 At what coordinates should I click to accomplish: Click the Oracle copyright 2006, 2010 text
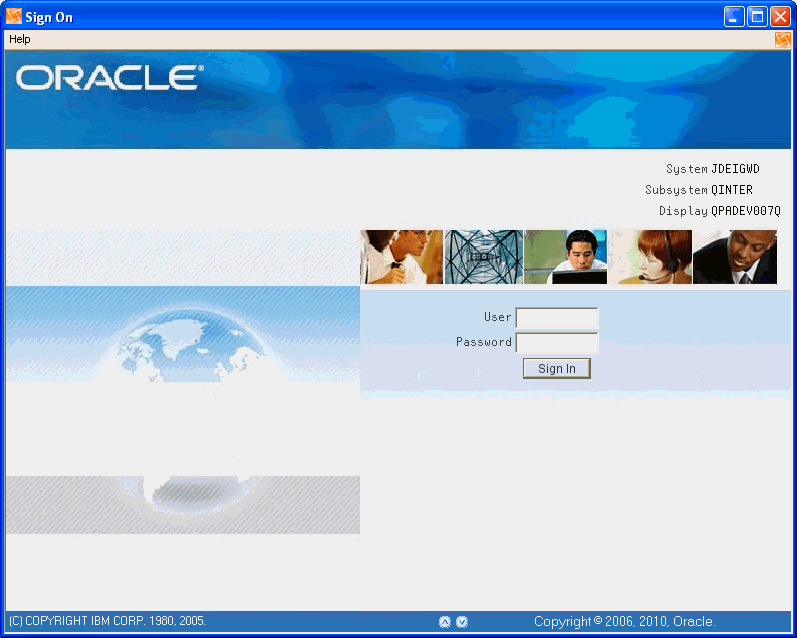(625, 621)
